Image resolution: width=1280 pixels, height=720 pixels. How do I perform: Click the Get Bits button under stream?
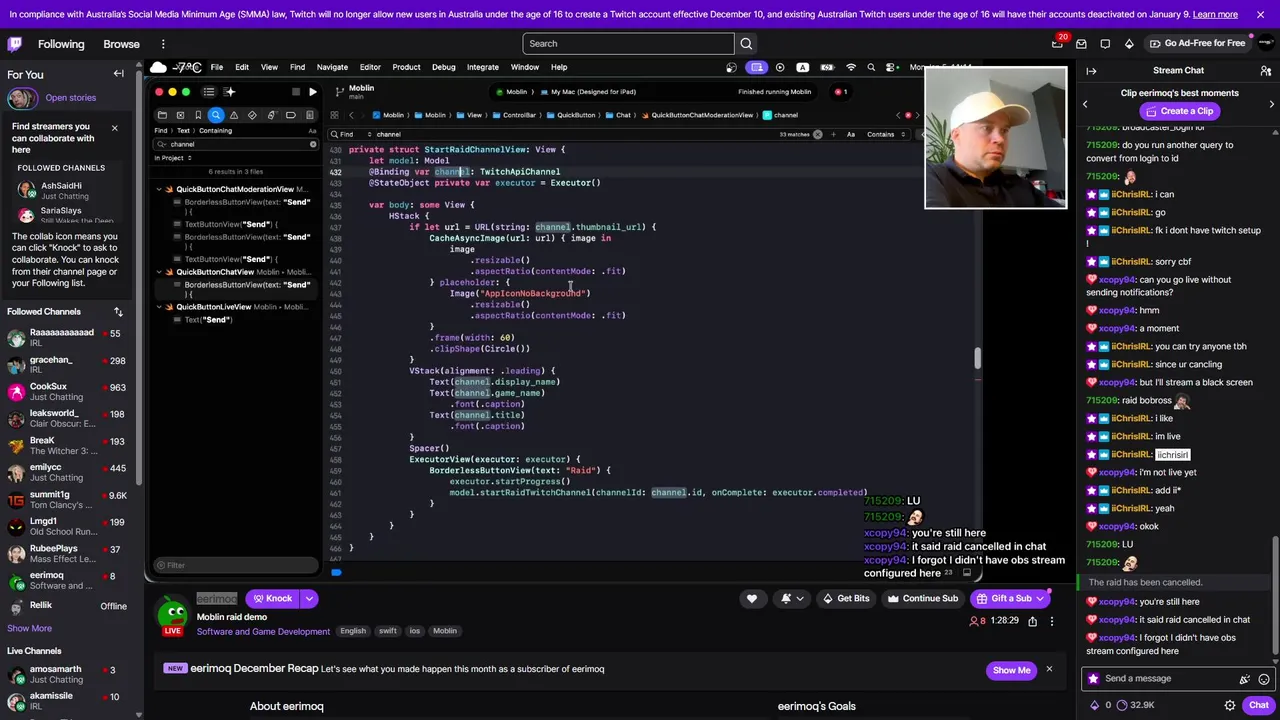pyautogui.click(x=845, y=599)
